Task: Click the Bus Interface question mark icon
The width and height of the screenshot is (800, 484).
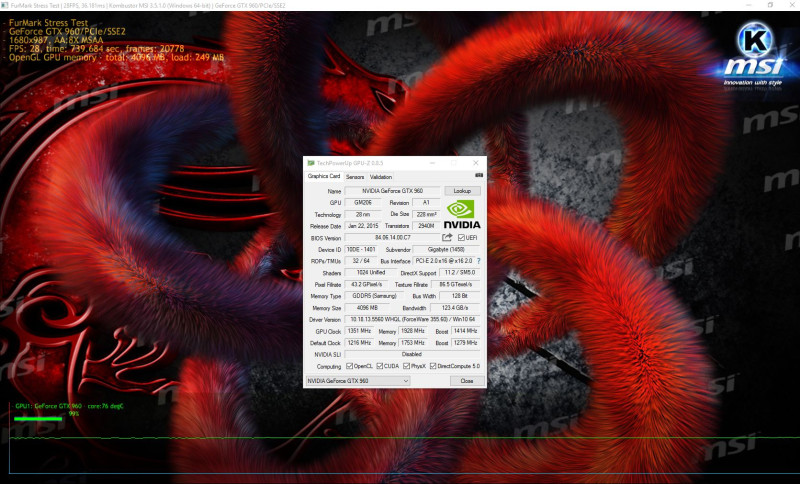Action: pos(479,261)
